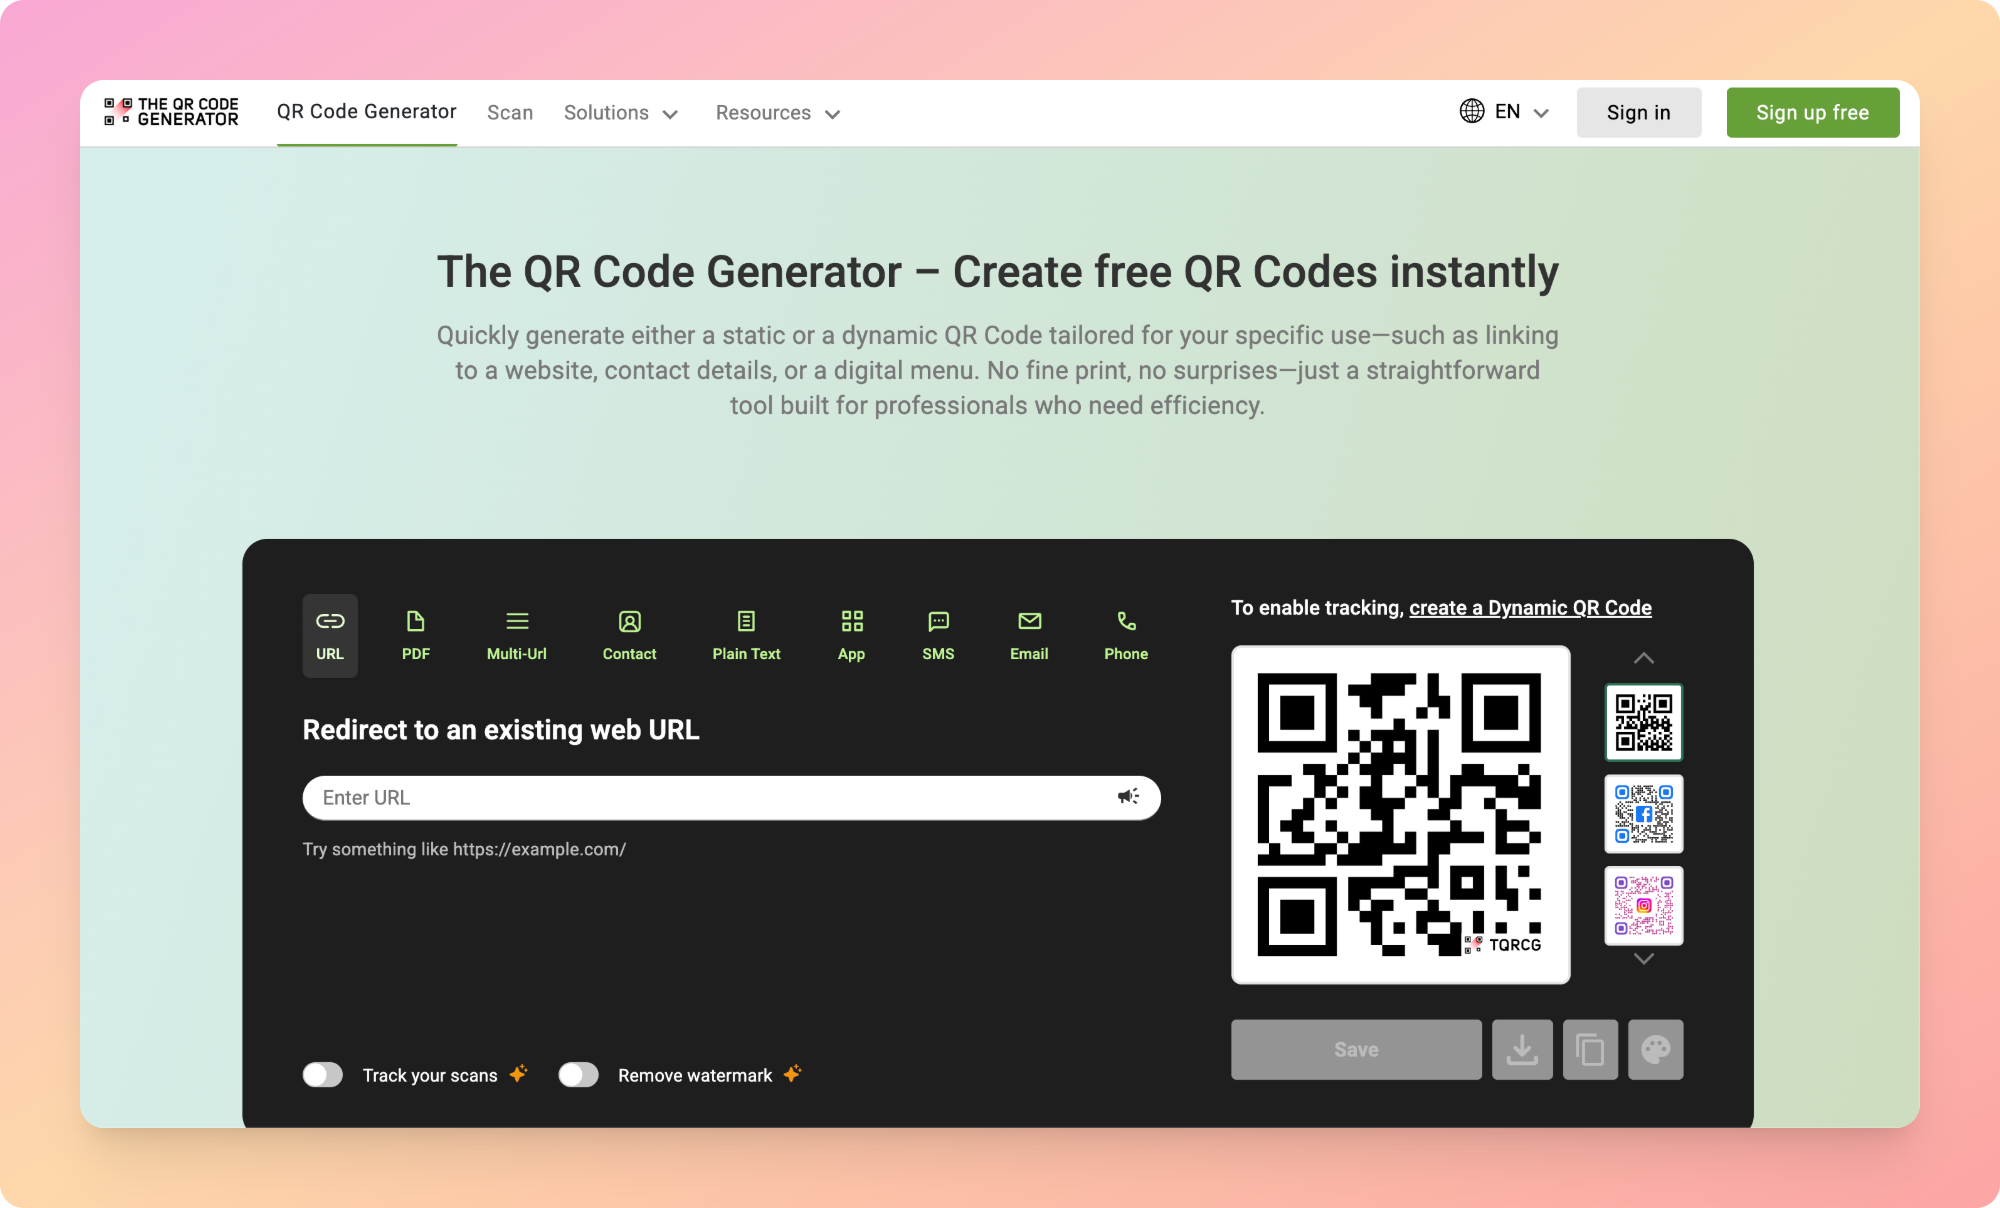Image resolution: width=2000 pixels, height=1208 pixels.
Task: Click 'Redirect to an existing web URL' heading
Action: (501, 730)
